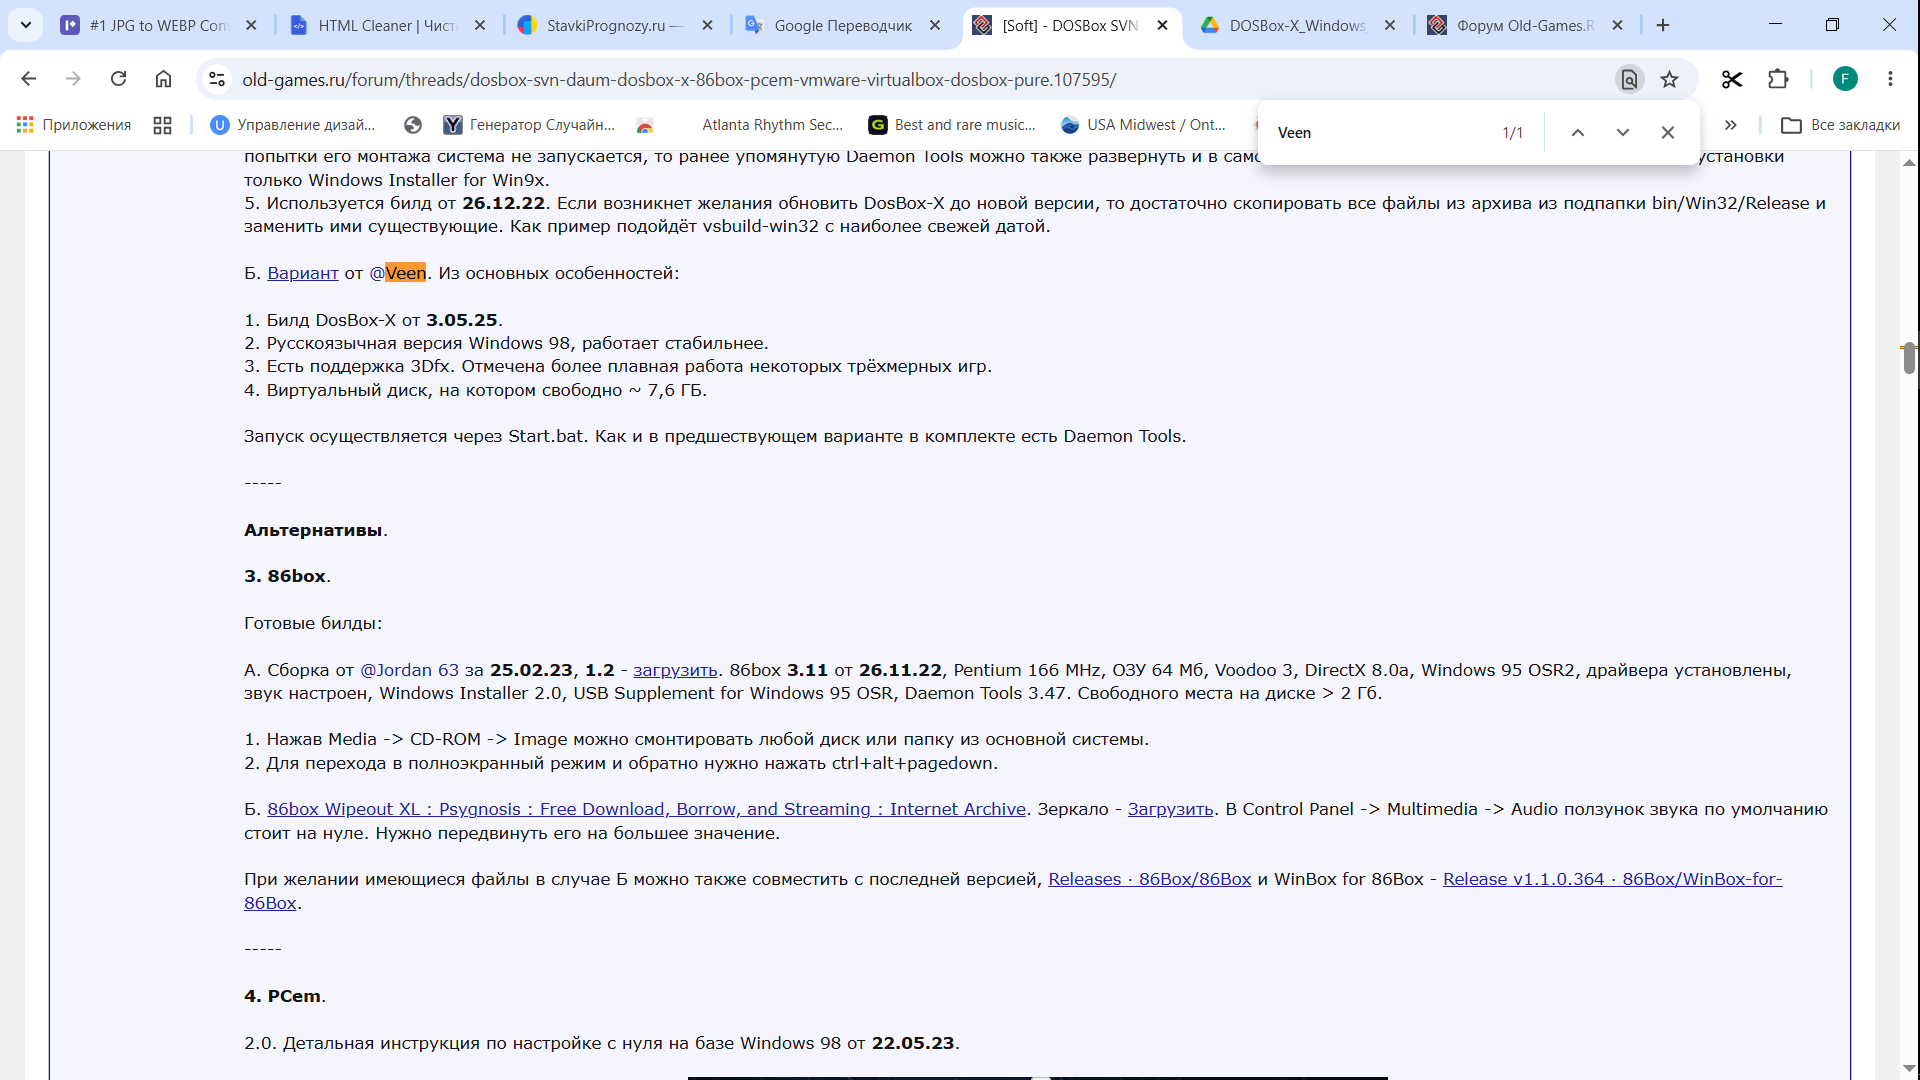Image resolution: width=1920 pixels, height=1080 pixels.
Task: Bookmark this page with the star icon
Action: tap(1670, 79)
